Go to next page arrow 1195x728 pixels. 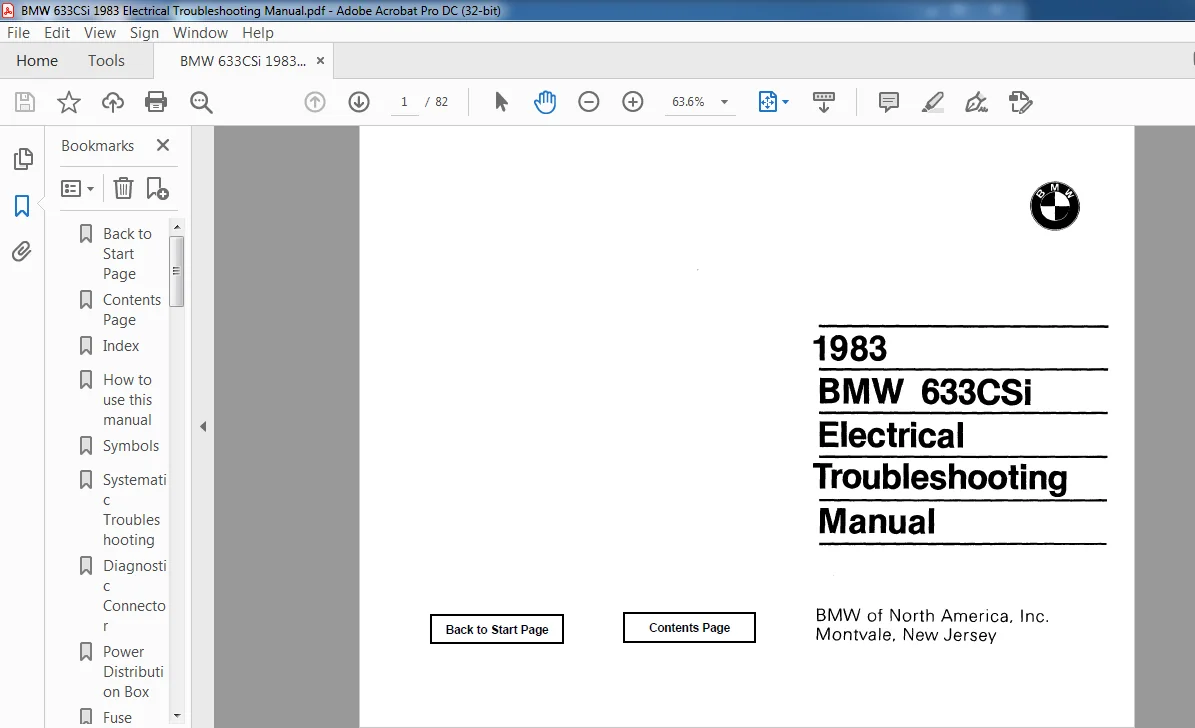(359, 102)
